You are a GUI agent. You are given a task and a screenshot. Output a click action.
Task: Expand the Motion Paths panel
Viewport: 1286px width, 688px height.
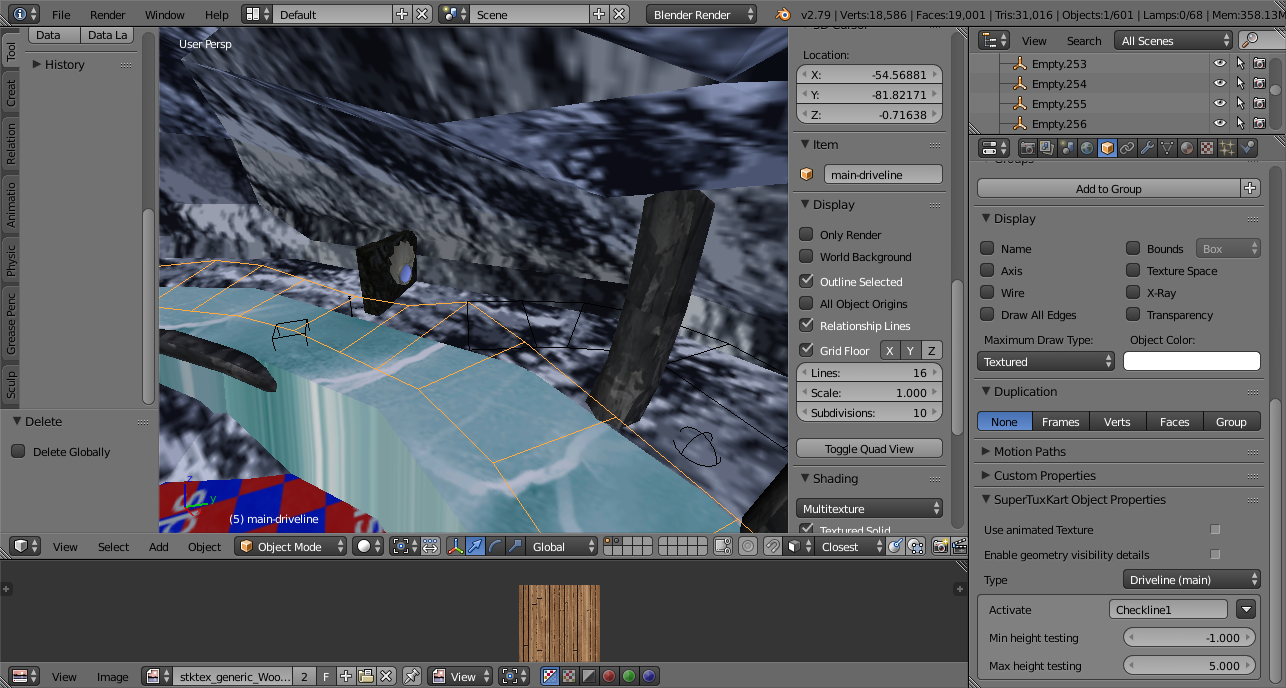(1030, 452)
